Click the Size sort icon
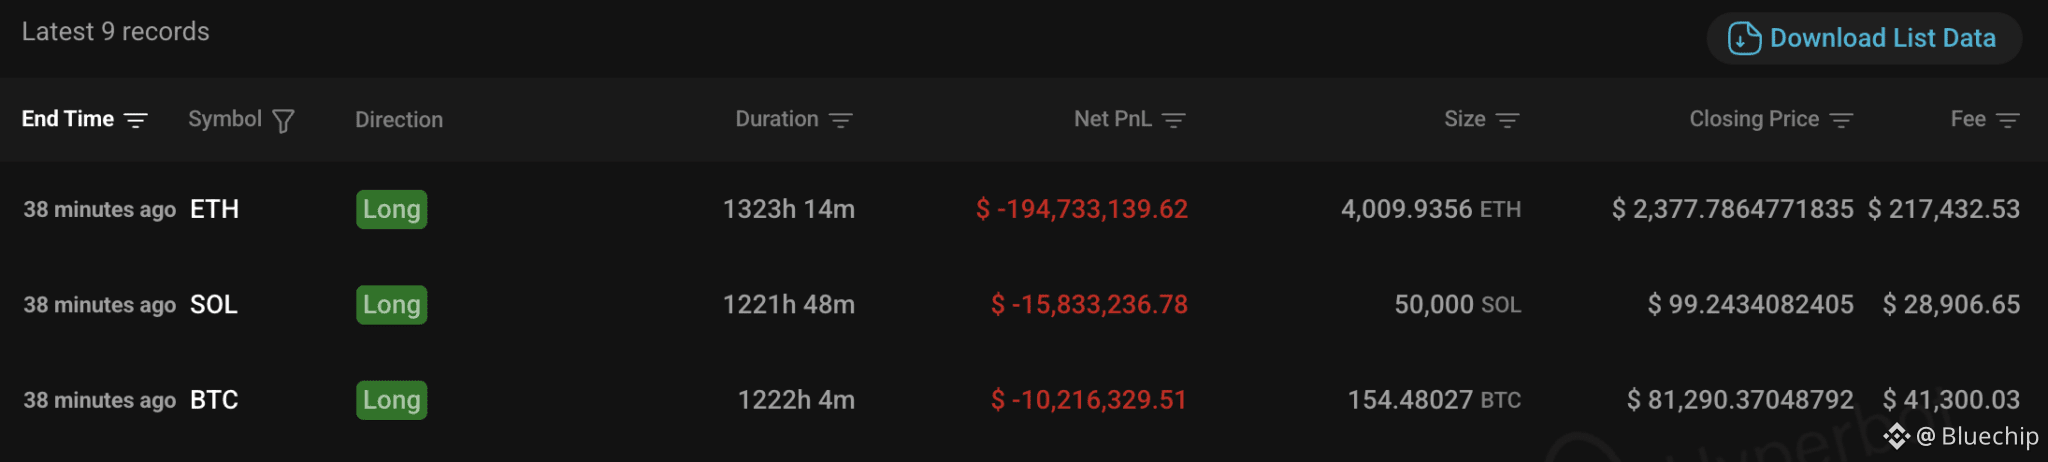The image size is (2048, 462). pyautogui.click(x=1507, y=120)
